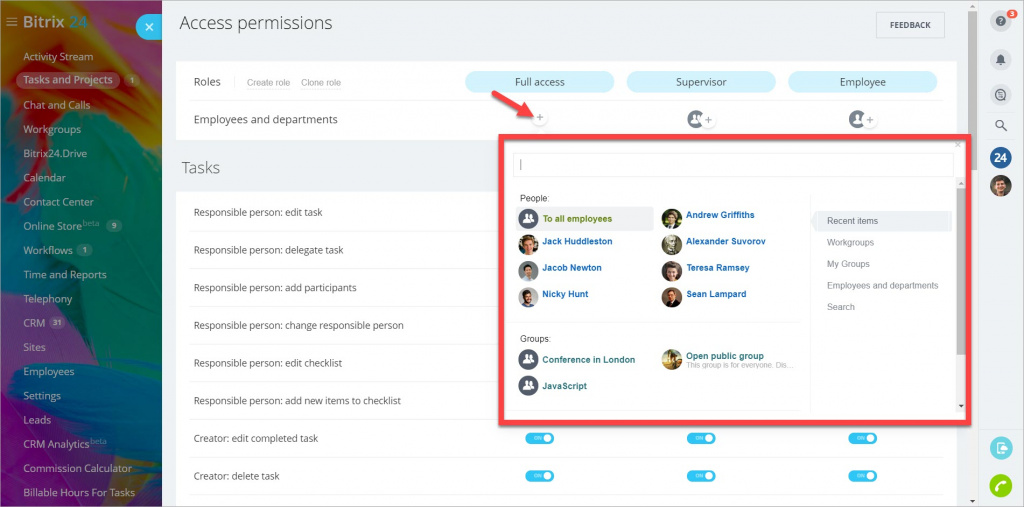
Task: Select the To all employees item
Action: point(584,219)
